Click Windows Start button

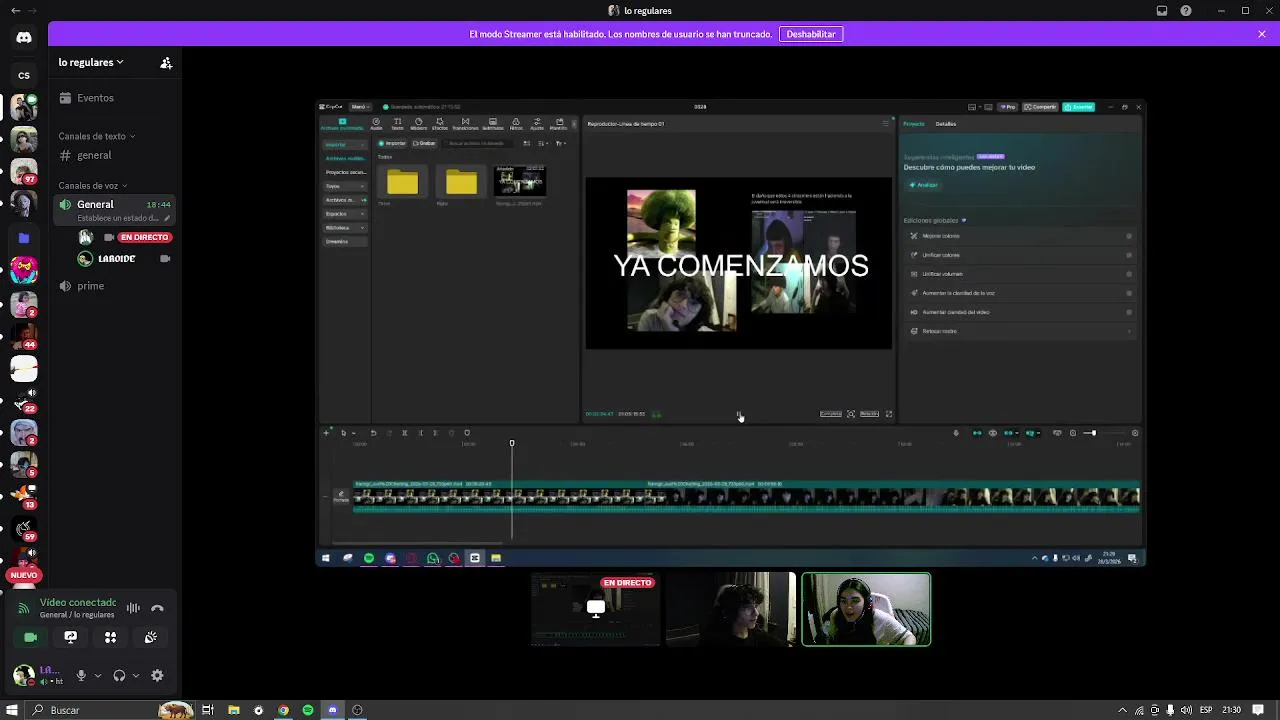(x=12, y=710)
